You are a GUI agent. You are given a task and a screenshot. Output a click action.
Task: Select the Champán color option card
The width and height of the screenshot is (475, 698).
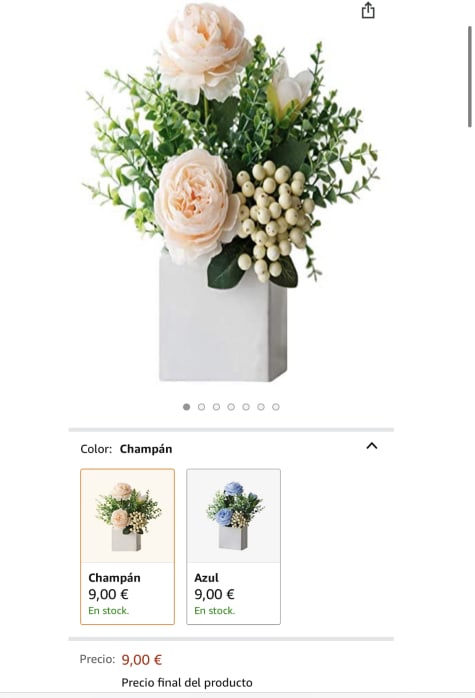(127, 547)
